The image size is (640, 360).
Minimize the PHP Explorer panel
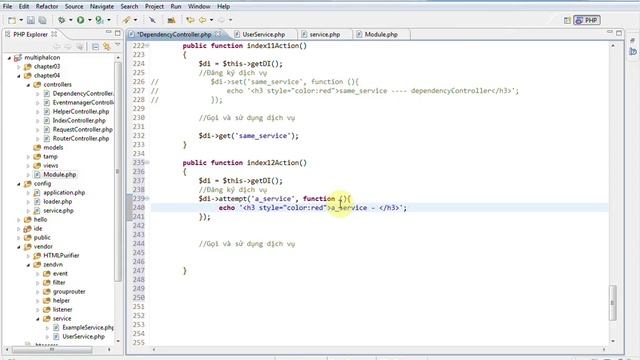[x=108, y=32]
